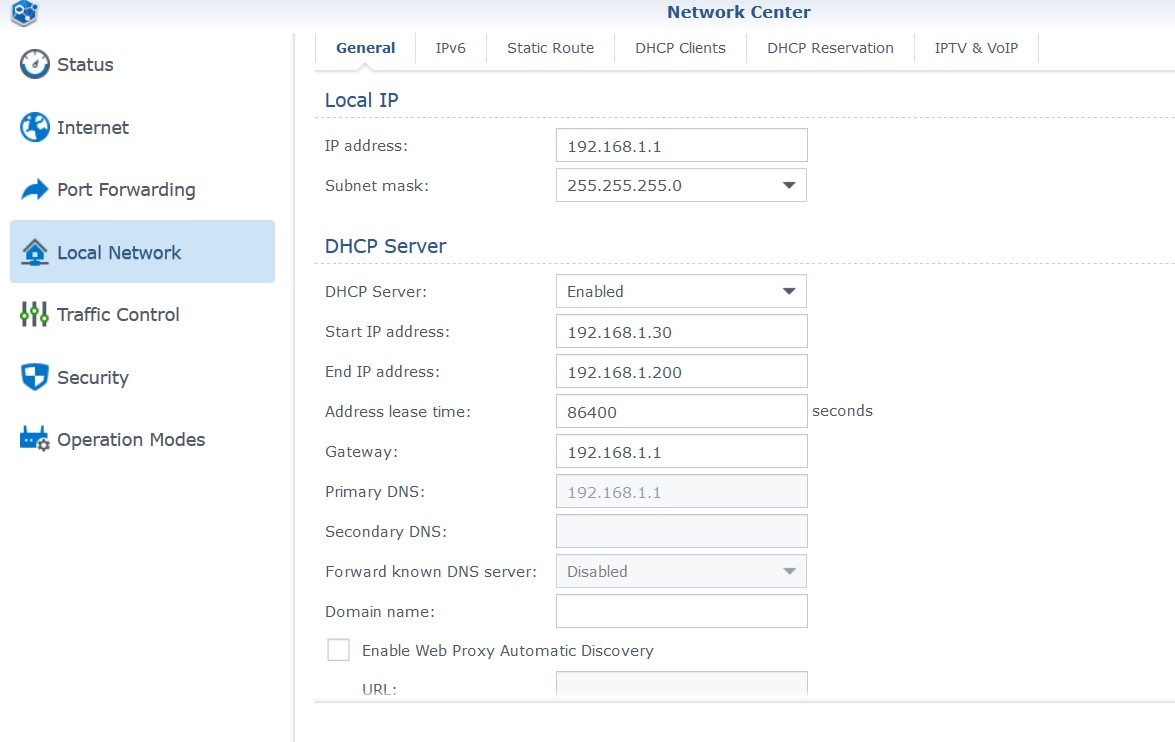Image resolution: width=1175 pixels, height=742 pixels.
Task: Click the DHCP Server section heading
Action: click(x=385, y=246)
